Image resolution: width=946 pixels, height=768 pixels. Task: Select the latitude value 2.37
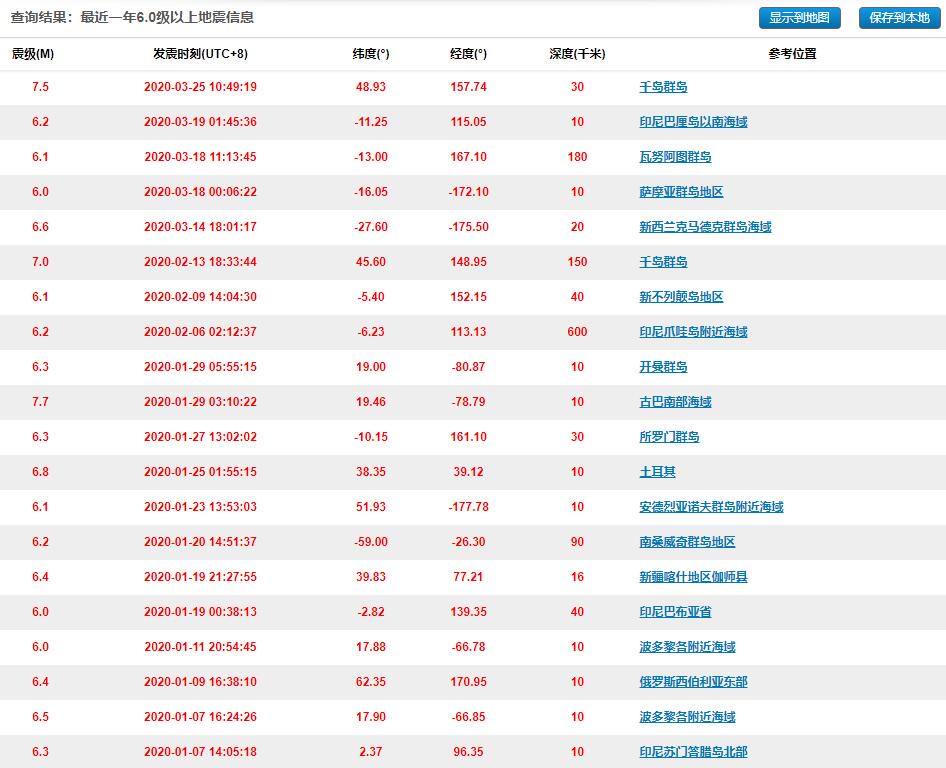(371, 752)
